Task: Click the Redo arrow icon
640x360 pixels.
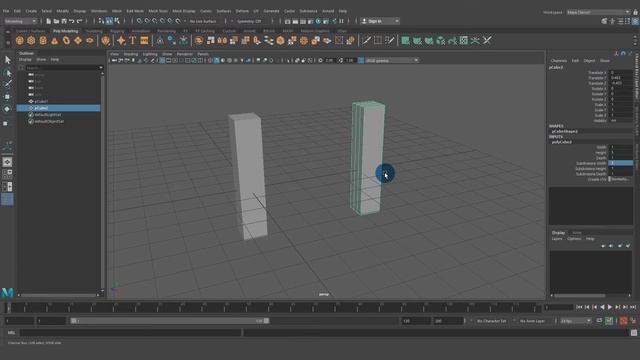Action: tap(80, 21)
